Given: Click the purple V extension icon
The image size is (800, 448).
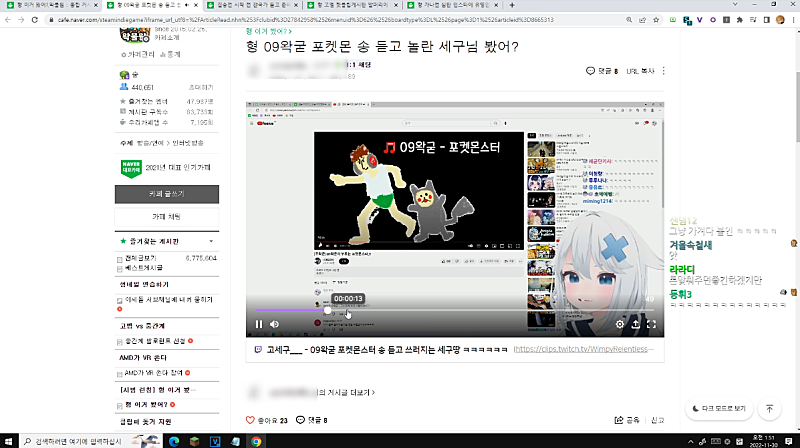Looking at the screenshot, I should pos(699,20).
